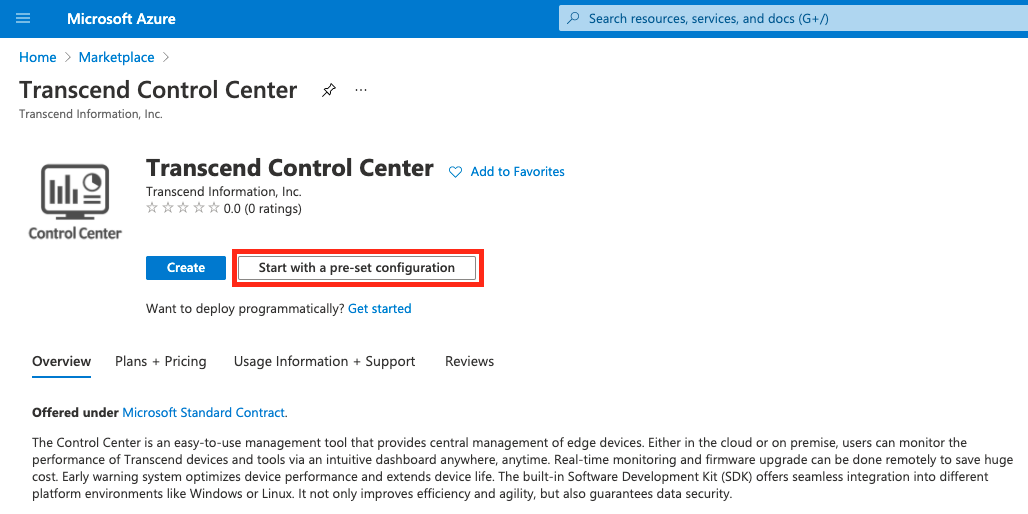Click the first rating star
1028x514 pixels.
152,208
